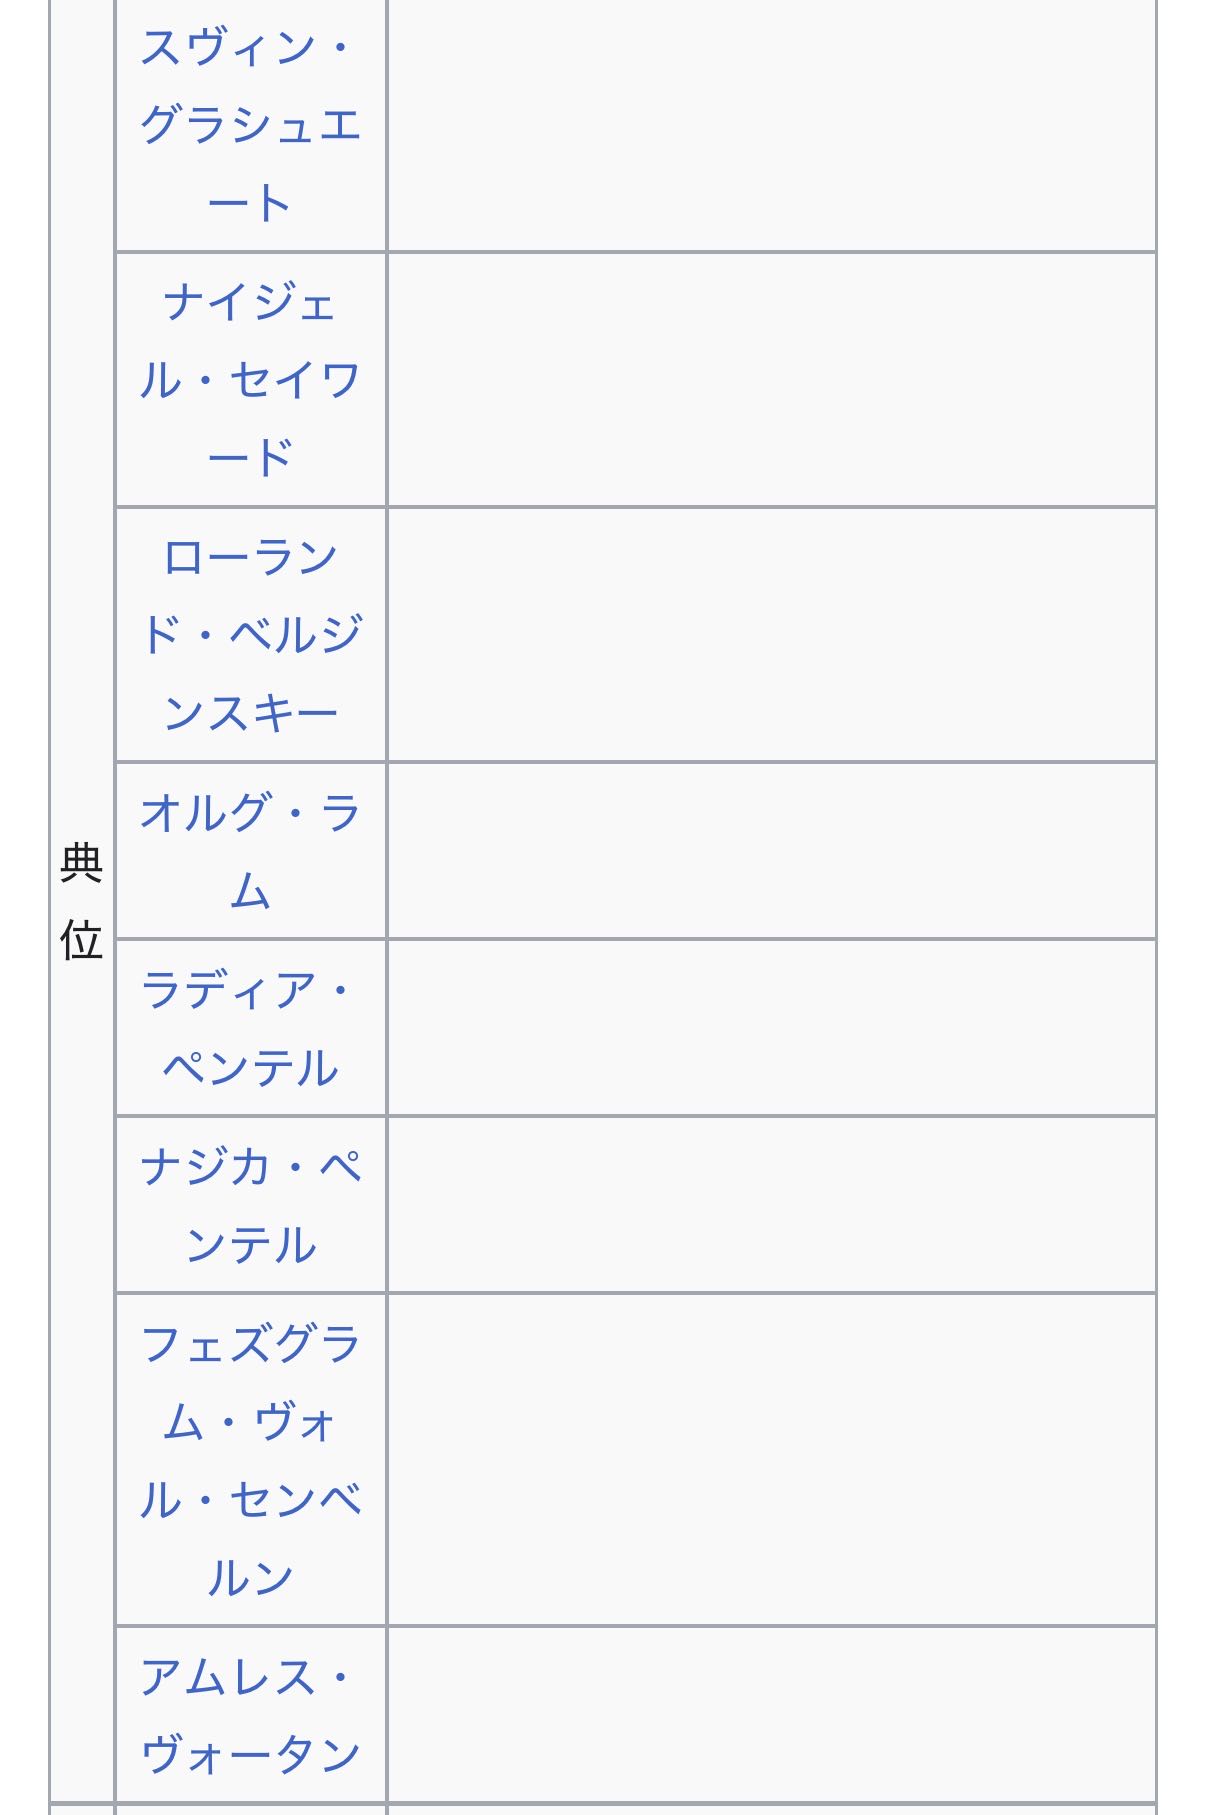Open the フェズグラム・ヴォル・センベルン link
Screen dimensions: 1206x1815
click(x=250, y=1460)
